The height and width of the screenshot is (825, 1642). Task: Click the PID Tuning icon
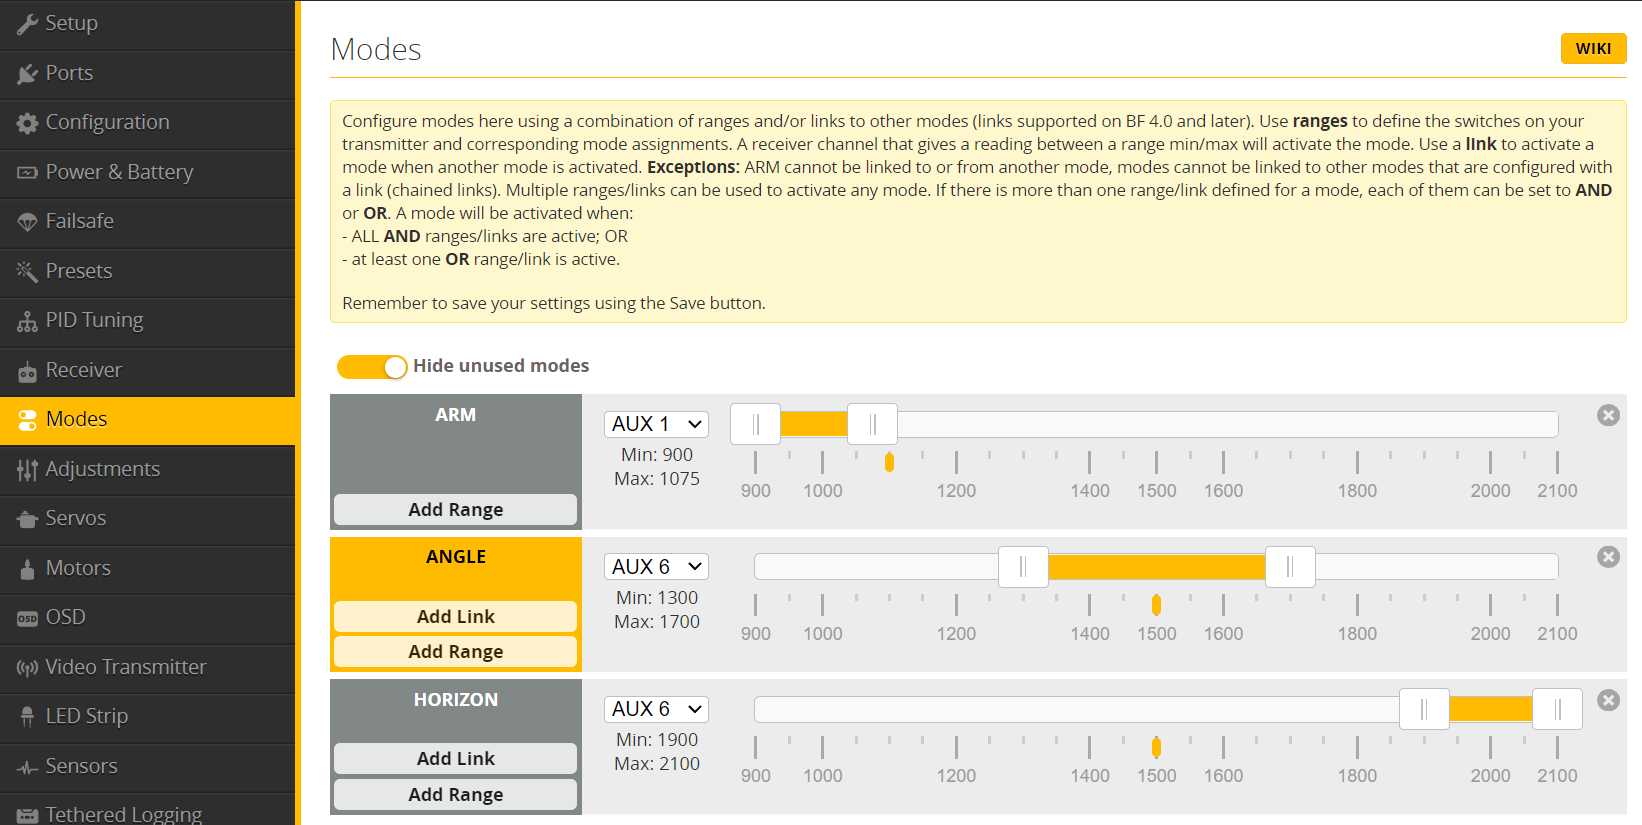(x=27, y=321)
